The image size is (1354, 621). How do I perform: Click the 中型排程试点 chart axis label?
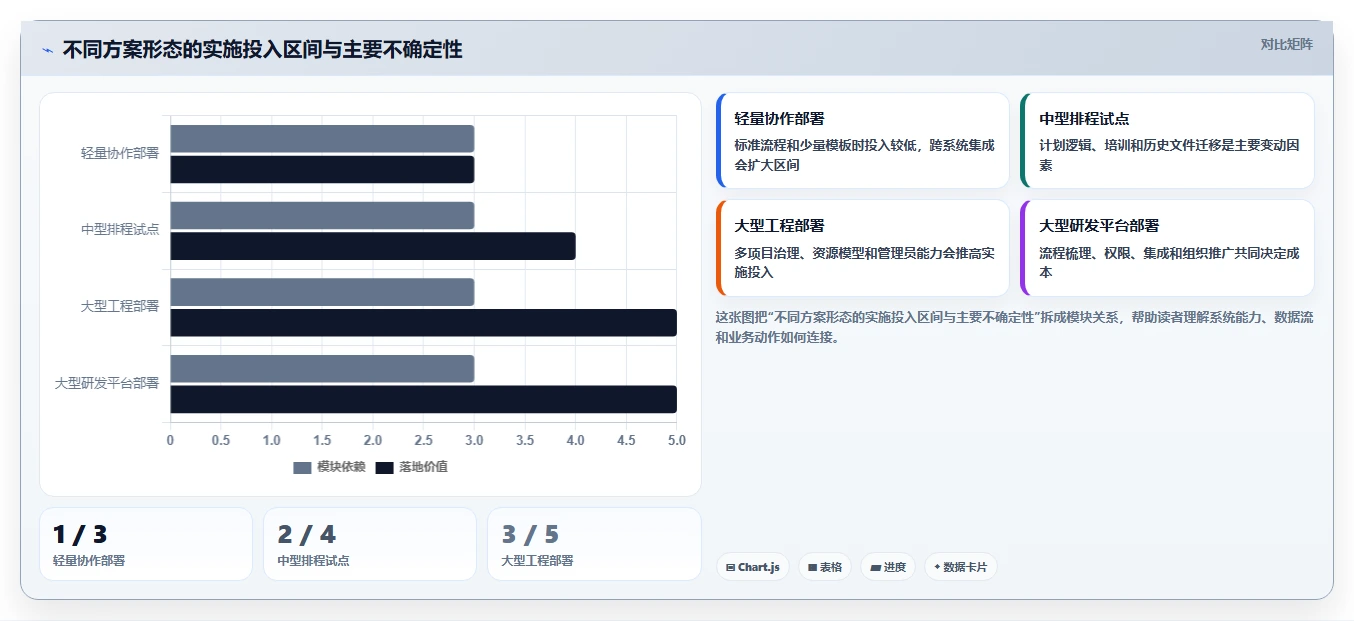coord(120,229)
